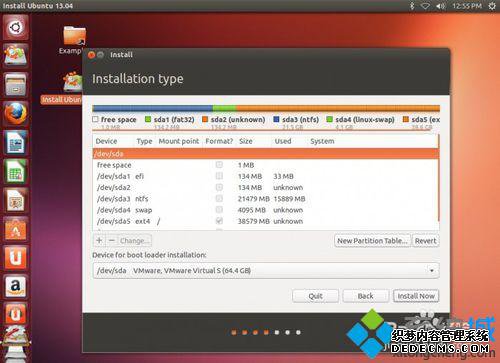Click the minus button to delete partition
Viewport: 500px width, 363px height.
112,240
